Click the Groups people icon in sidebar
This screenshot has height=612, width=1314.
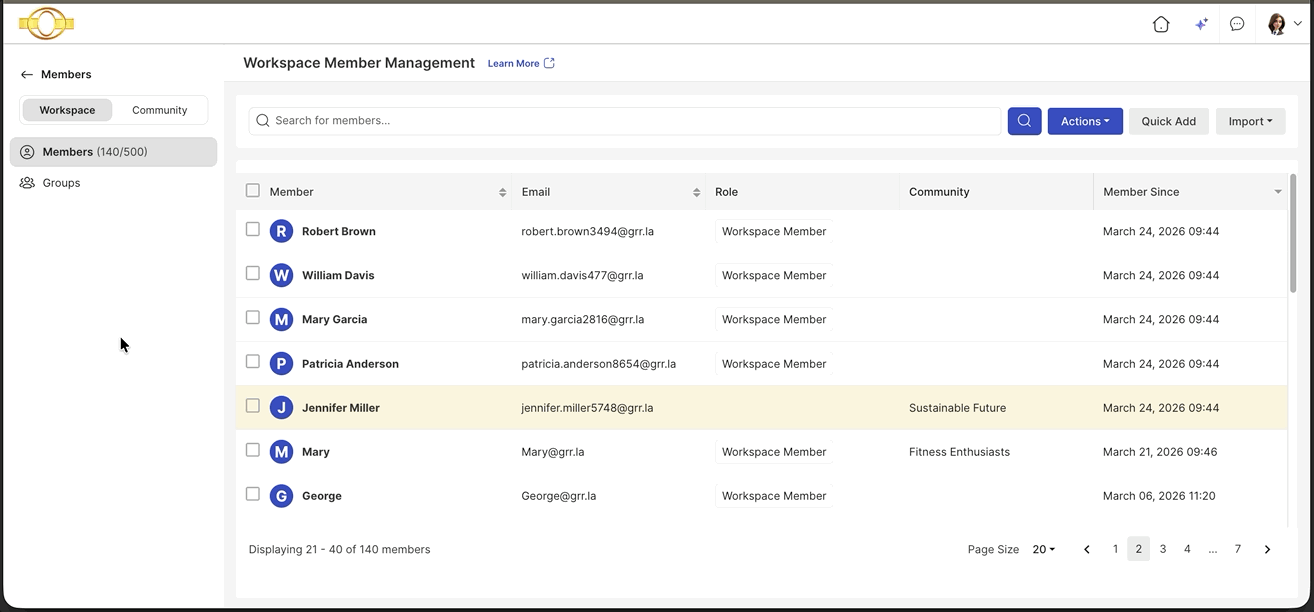[27, 183]
